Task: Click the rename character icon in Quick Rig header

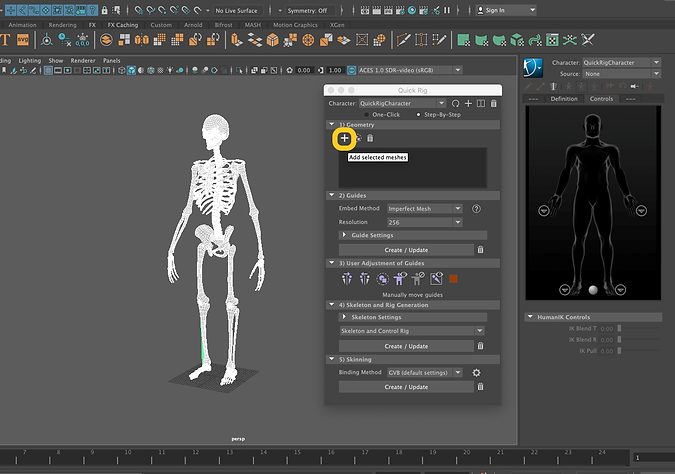Action: [x=481, y=103]
